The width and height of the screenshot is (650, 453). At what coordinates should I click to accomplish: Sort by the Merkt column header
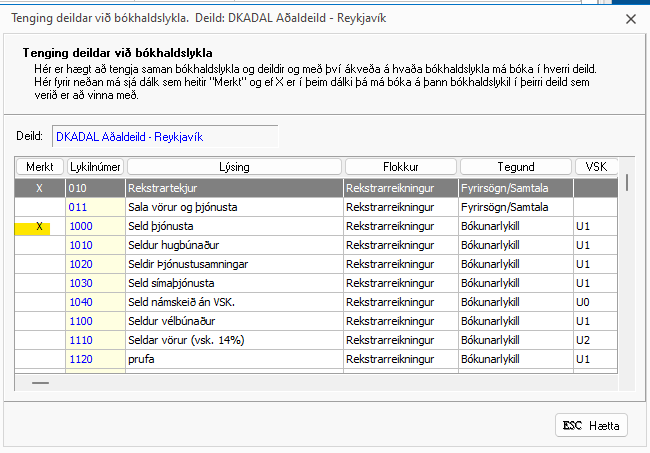[x=39, y=167]
